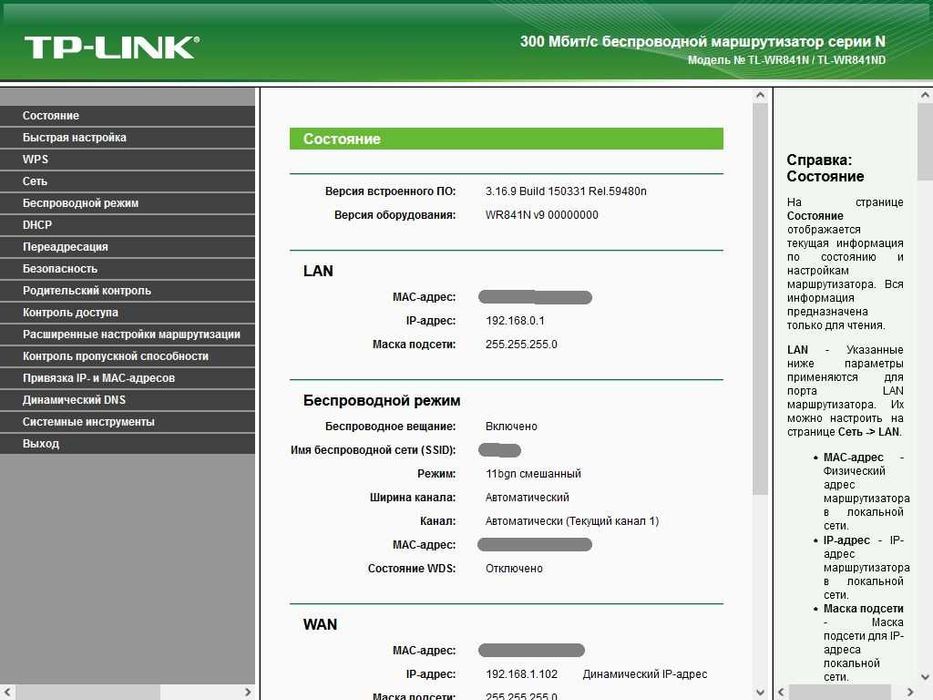
Task: Open Расширенные настройки маршрутизации
Action: (127, 334)
